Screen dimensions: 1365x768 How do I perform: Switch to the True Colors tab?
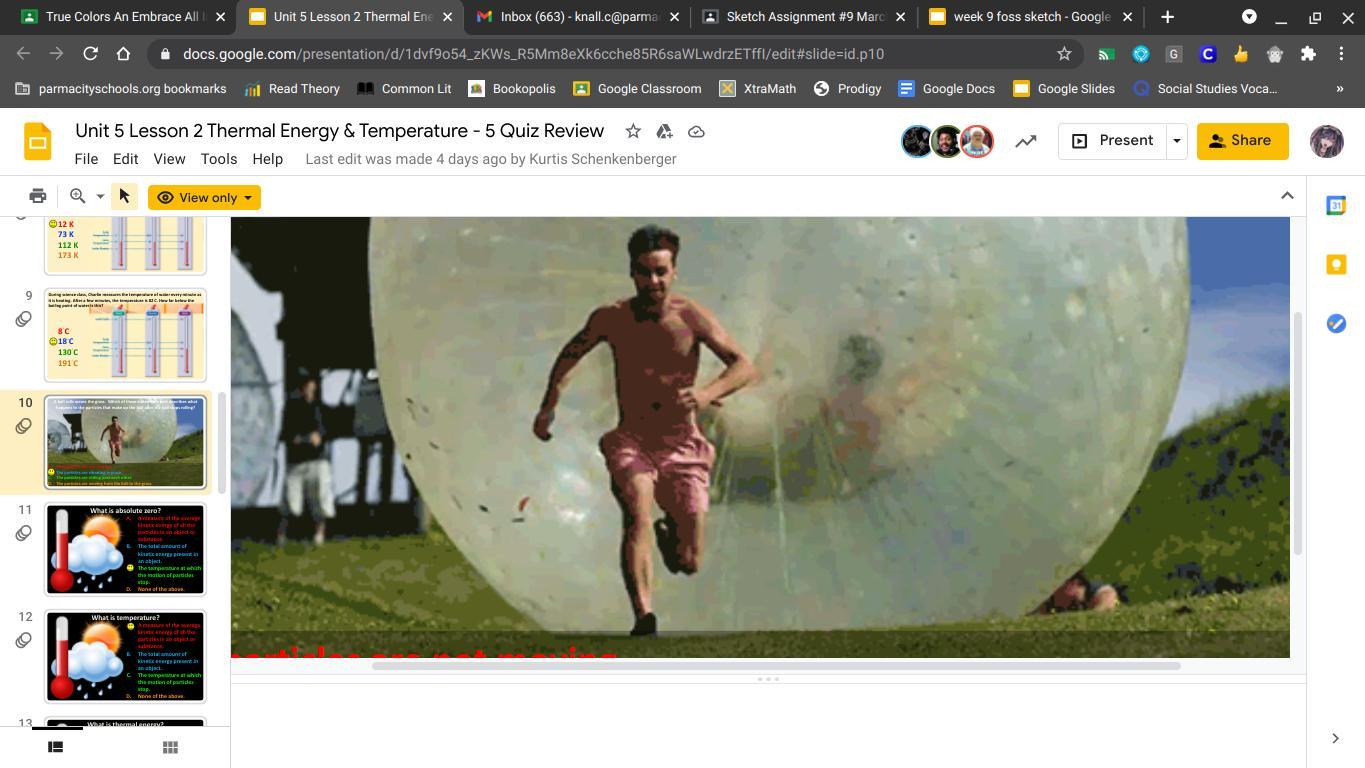[123, 17]
